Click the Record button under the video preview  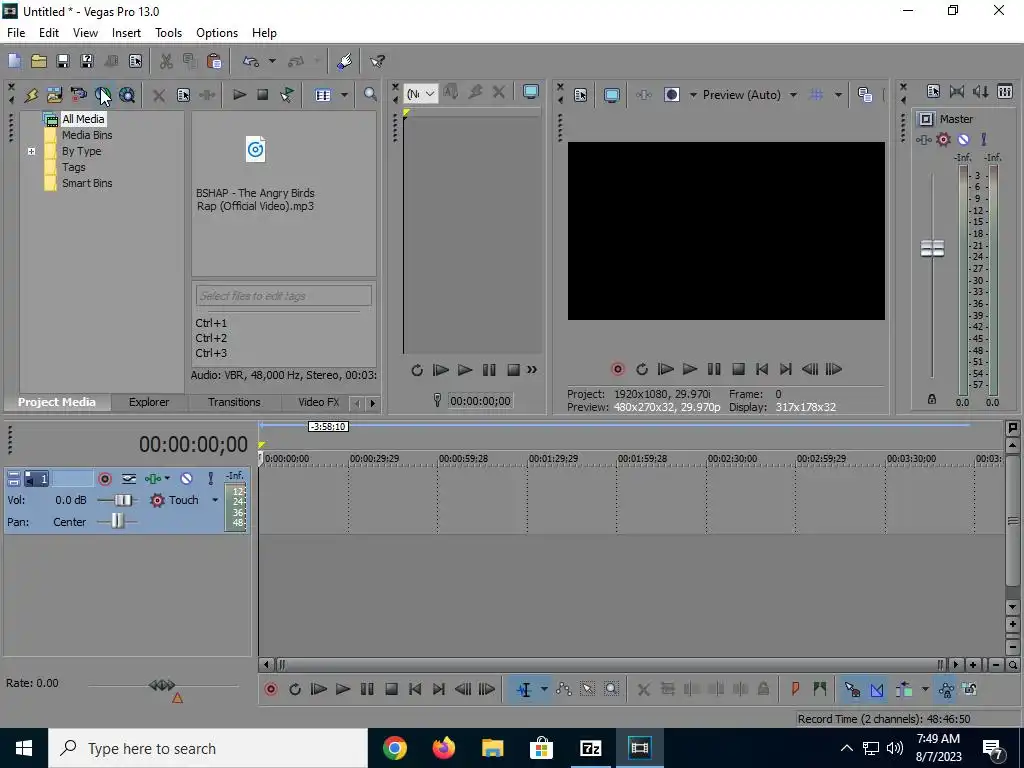[x=617, y=370]
